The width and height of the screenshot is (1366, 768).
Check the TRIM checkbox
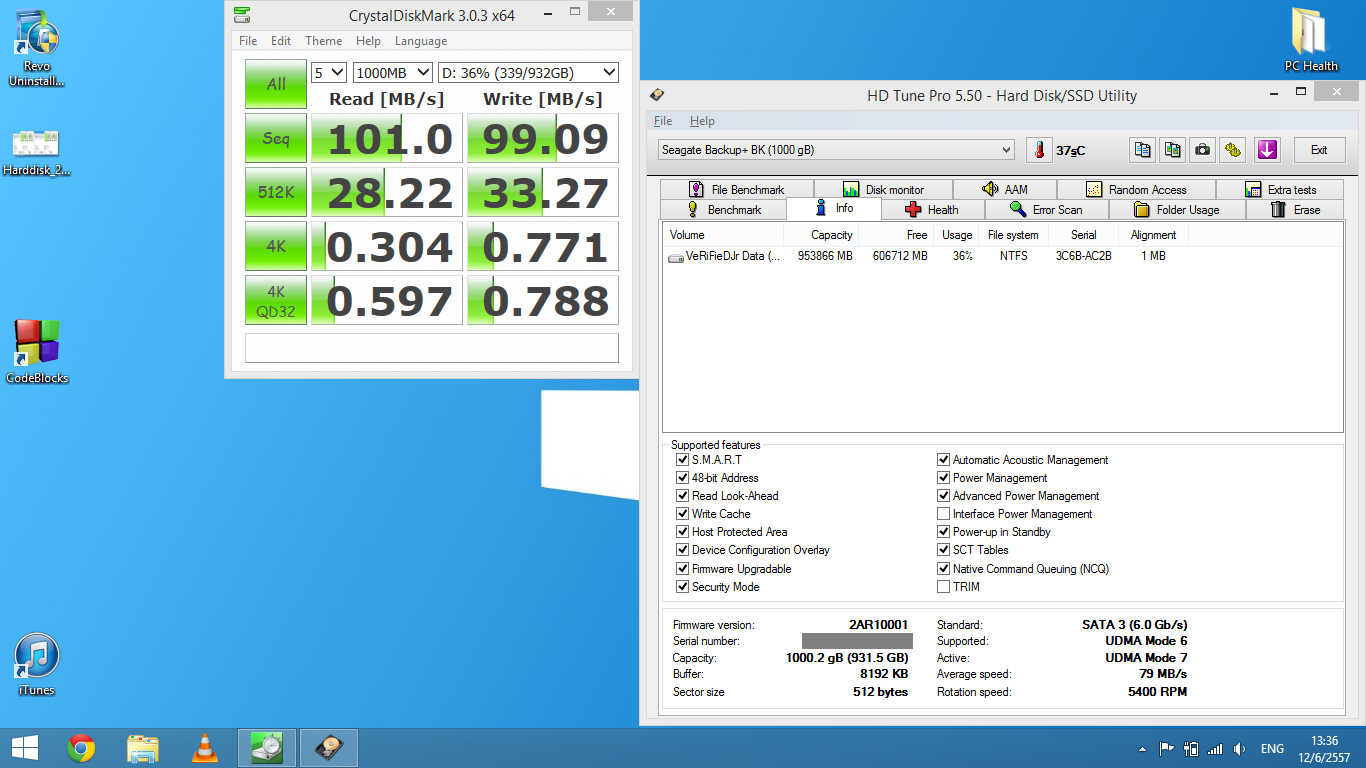[943, 587]
